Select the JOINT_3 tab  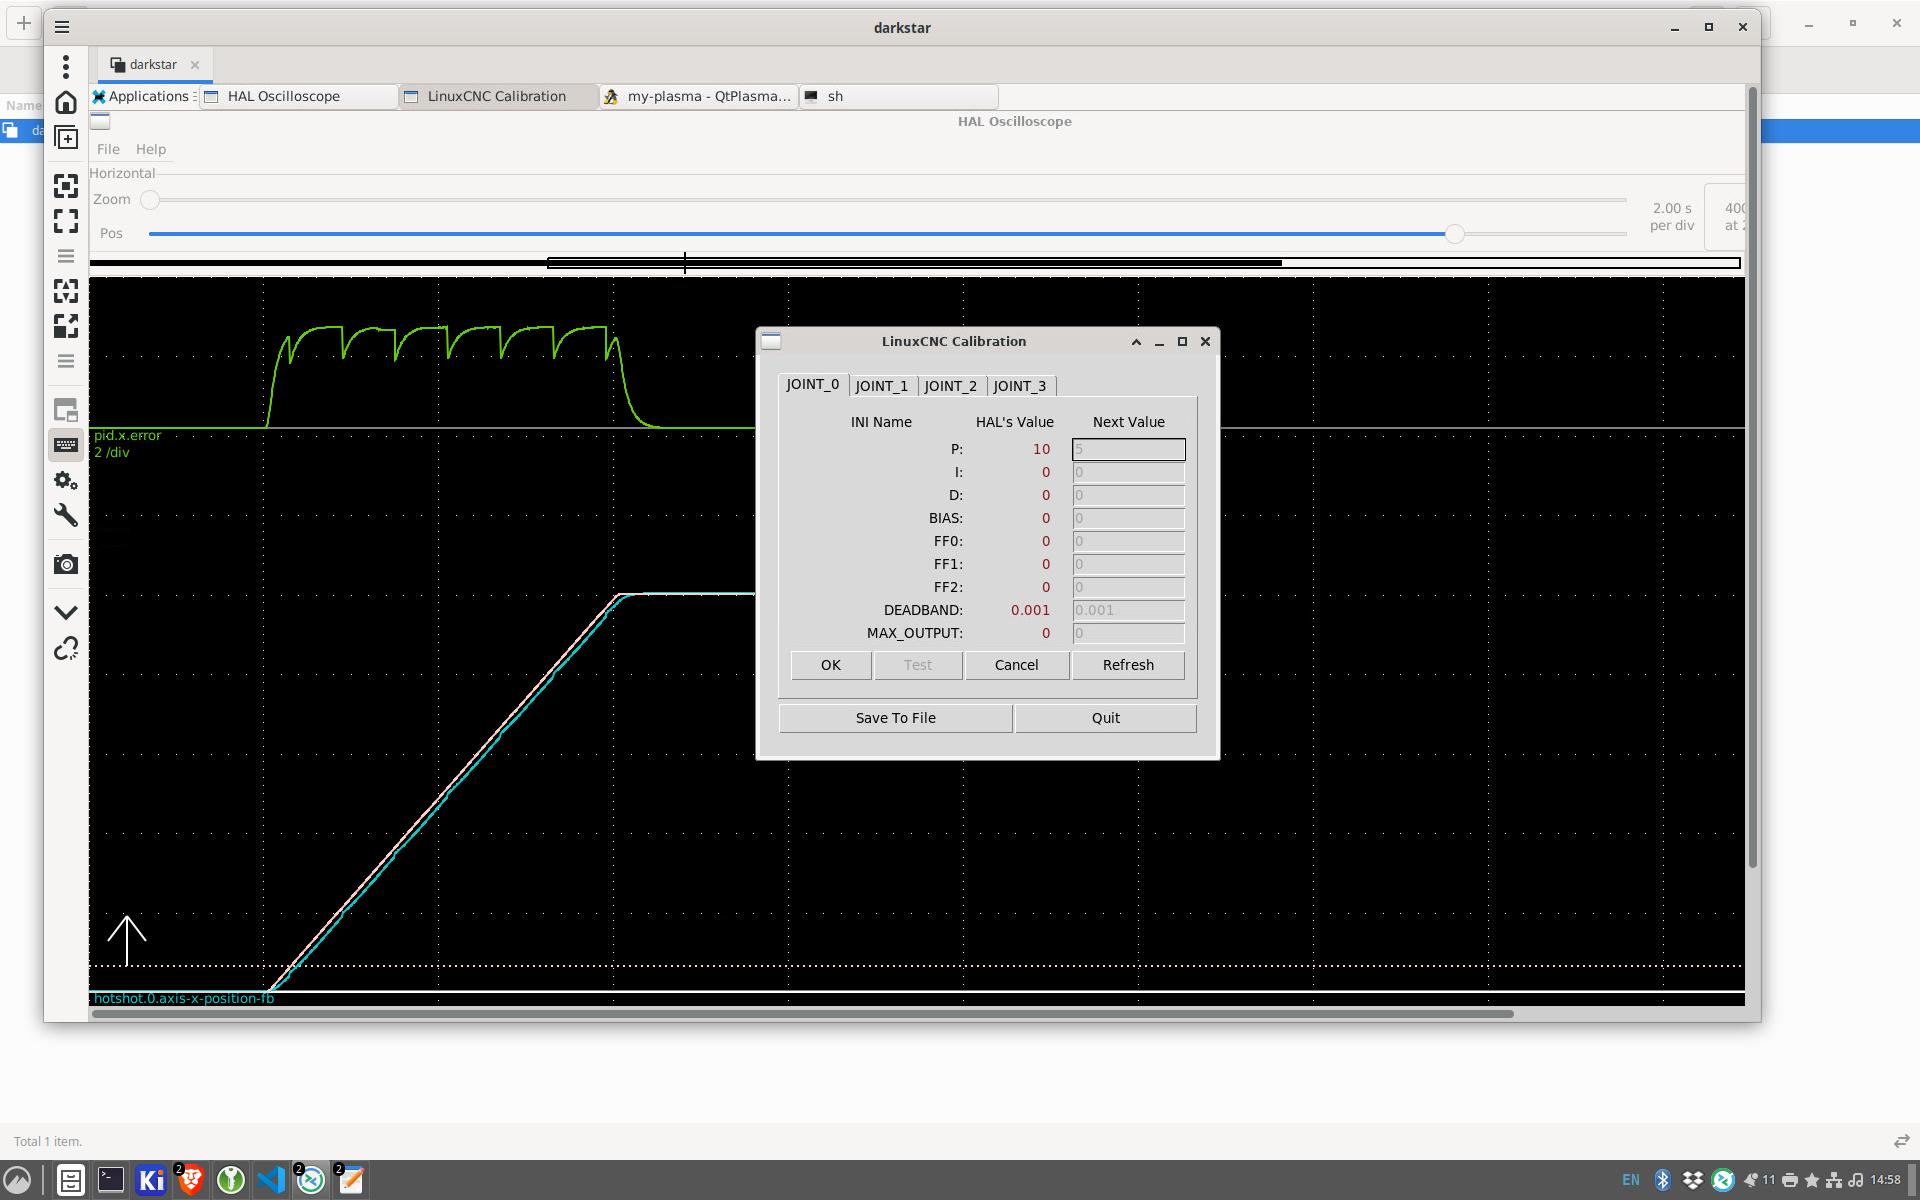coord(1020,386)
